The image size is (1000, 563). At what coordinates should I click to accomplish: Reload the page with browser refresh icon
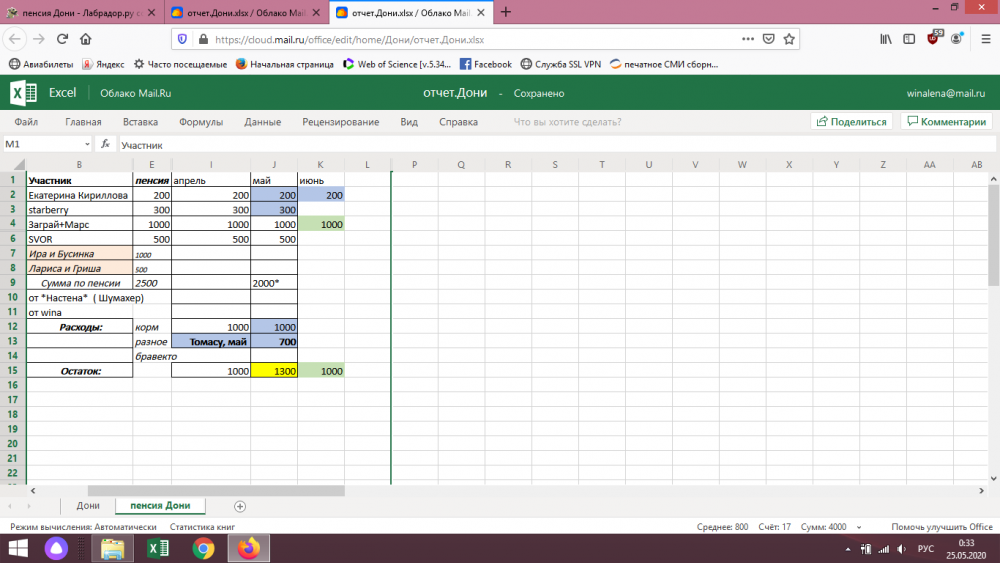62,39
